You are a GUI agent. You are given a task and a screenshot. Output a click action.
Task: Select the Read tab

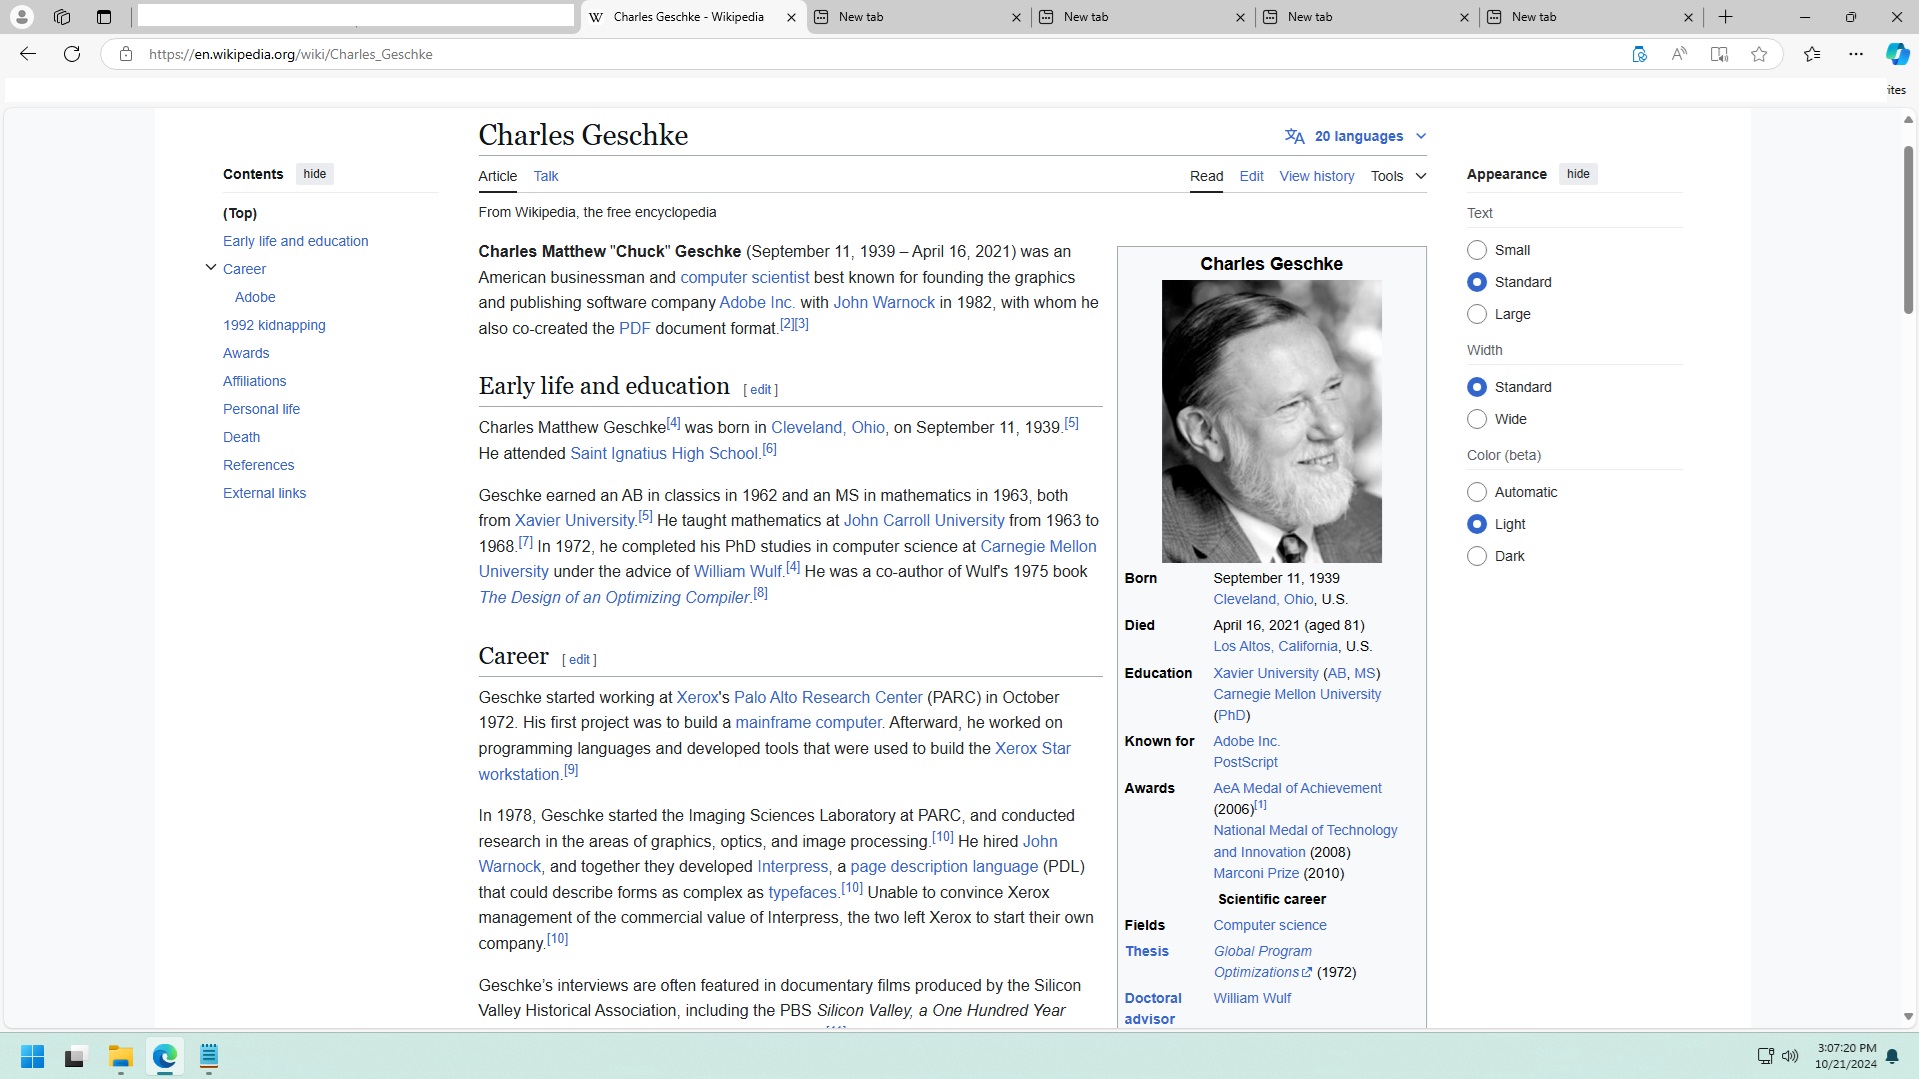tap(1206, 176)
